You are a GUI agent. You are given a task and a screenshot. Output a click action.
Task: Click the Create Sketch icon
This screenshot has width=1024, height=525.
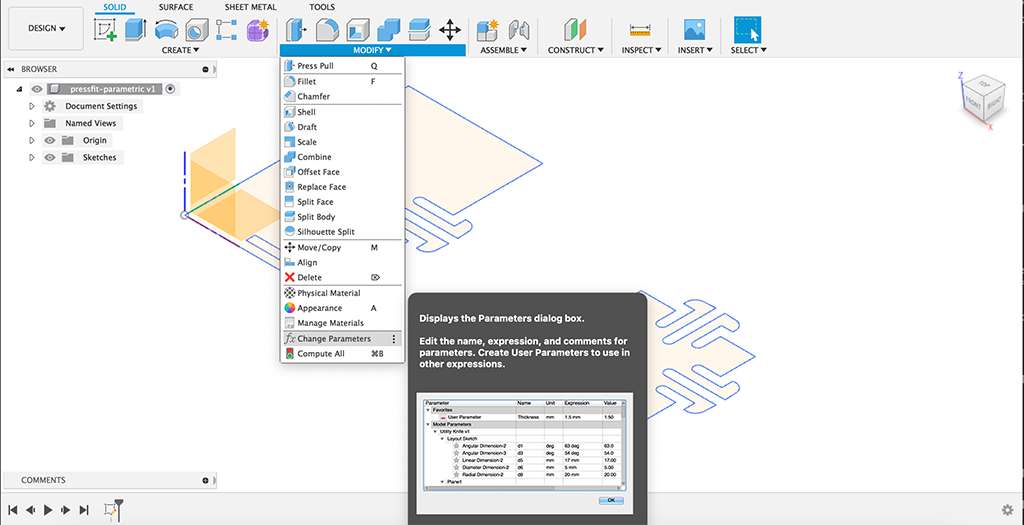[106, 30]
